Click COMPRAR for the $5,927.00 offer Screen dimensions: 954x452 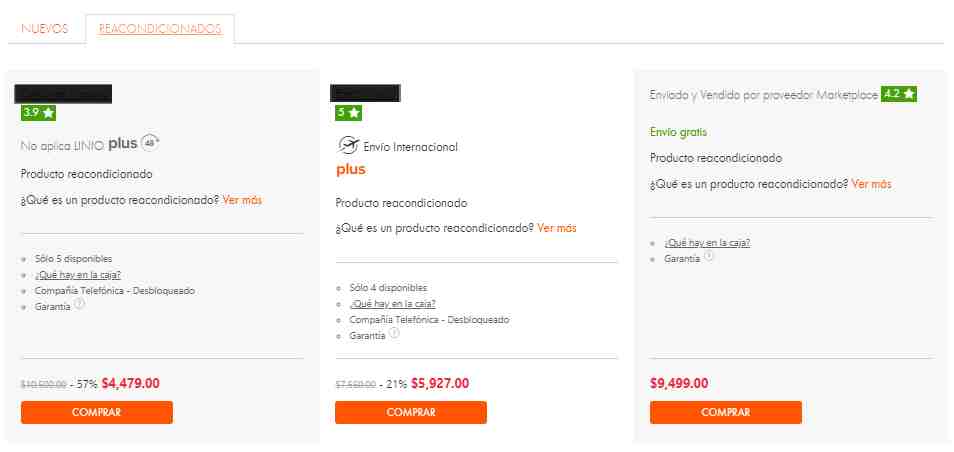click(411, 412)
